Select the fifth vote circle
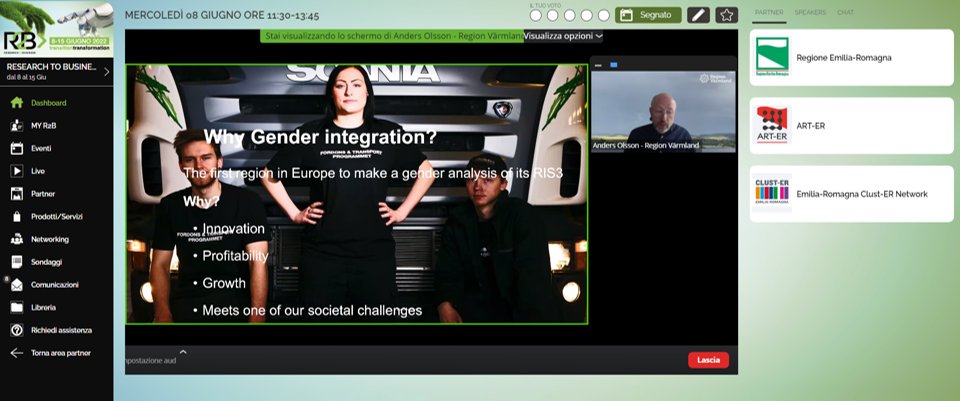 point(604,15)
